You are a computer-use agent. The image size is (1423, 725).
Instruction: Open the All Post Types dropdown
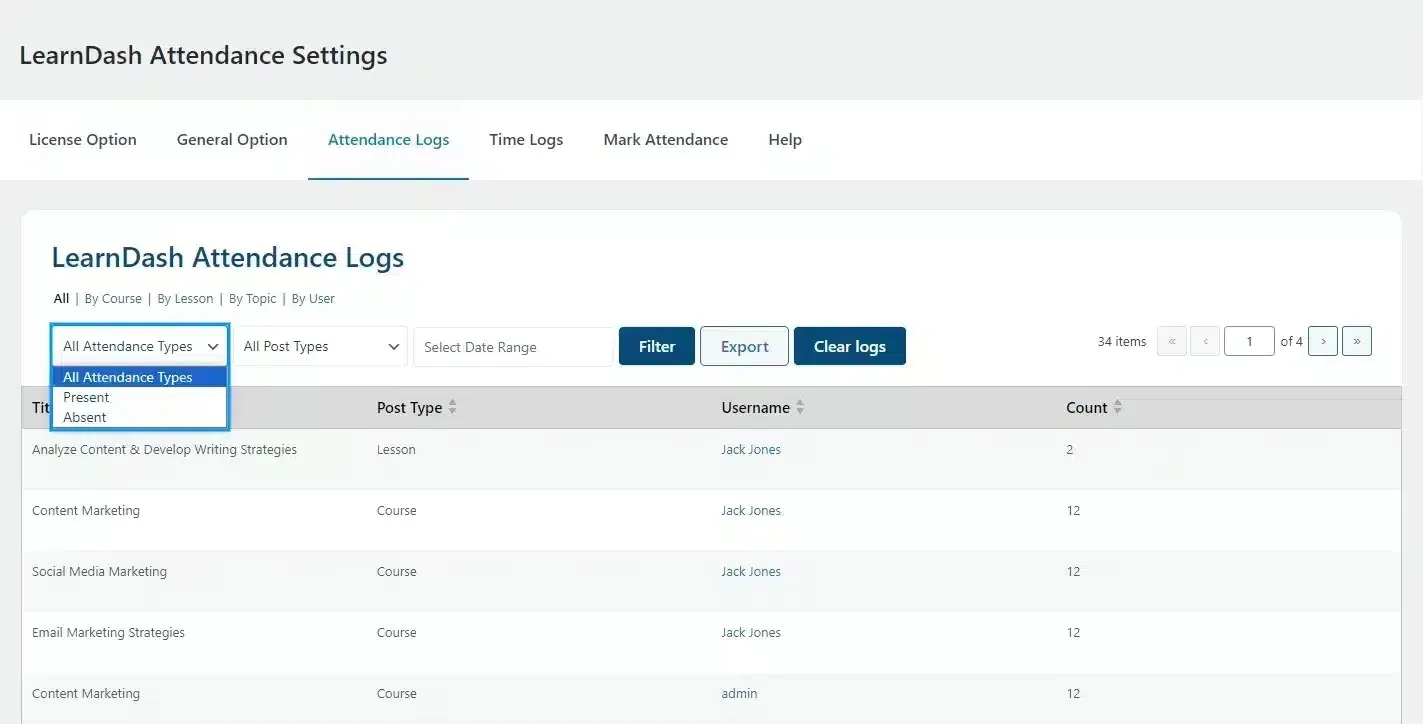[320, 346]
